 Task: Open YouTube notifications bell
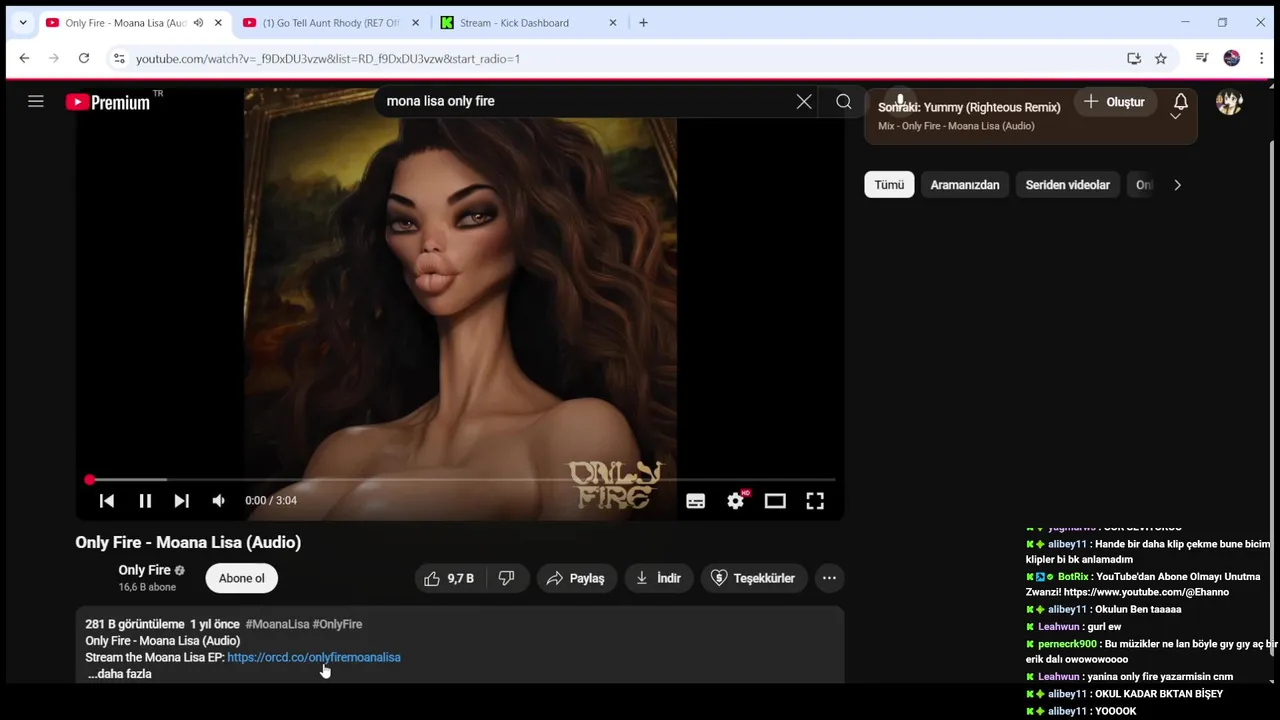tap(1181, 101)
